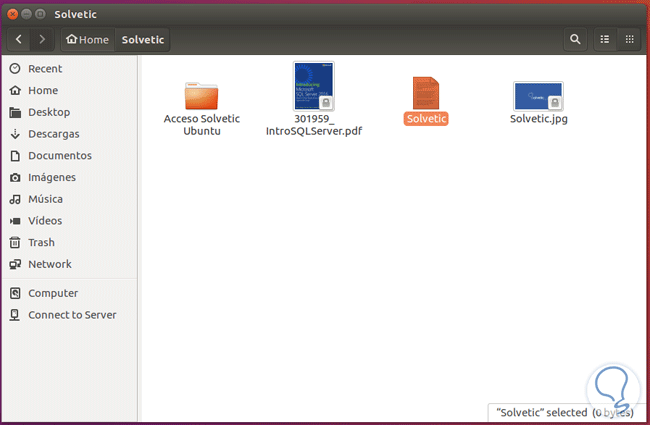Select the 301959_IntroSQLServer.pdf thumbnail
Image resolution: width=650 pixels, height=425 pixels.
click(x=314, y=86)
